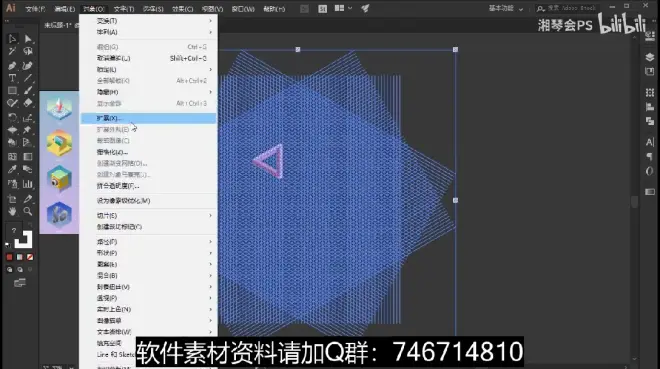Select the Magic Wand tool
660x369 pixels.
pyautogui.click(x=12, y=51)
